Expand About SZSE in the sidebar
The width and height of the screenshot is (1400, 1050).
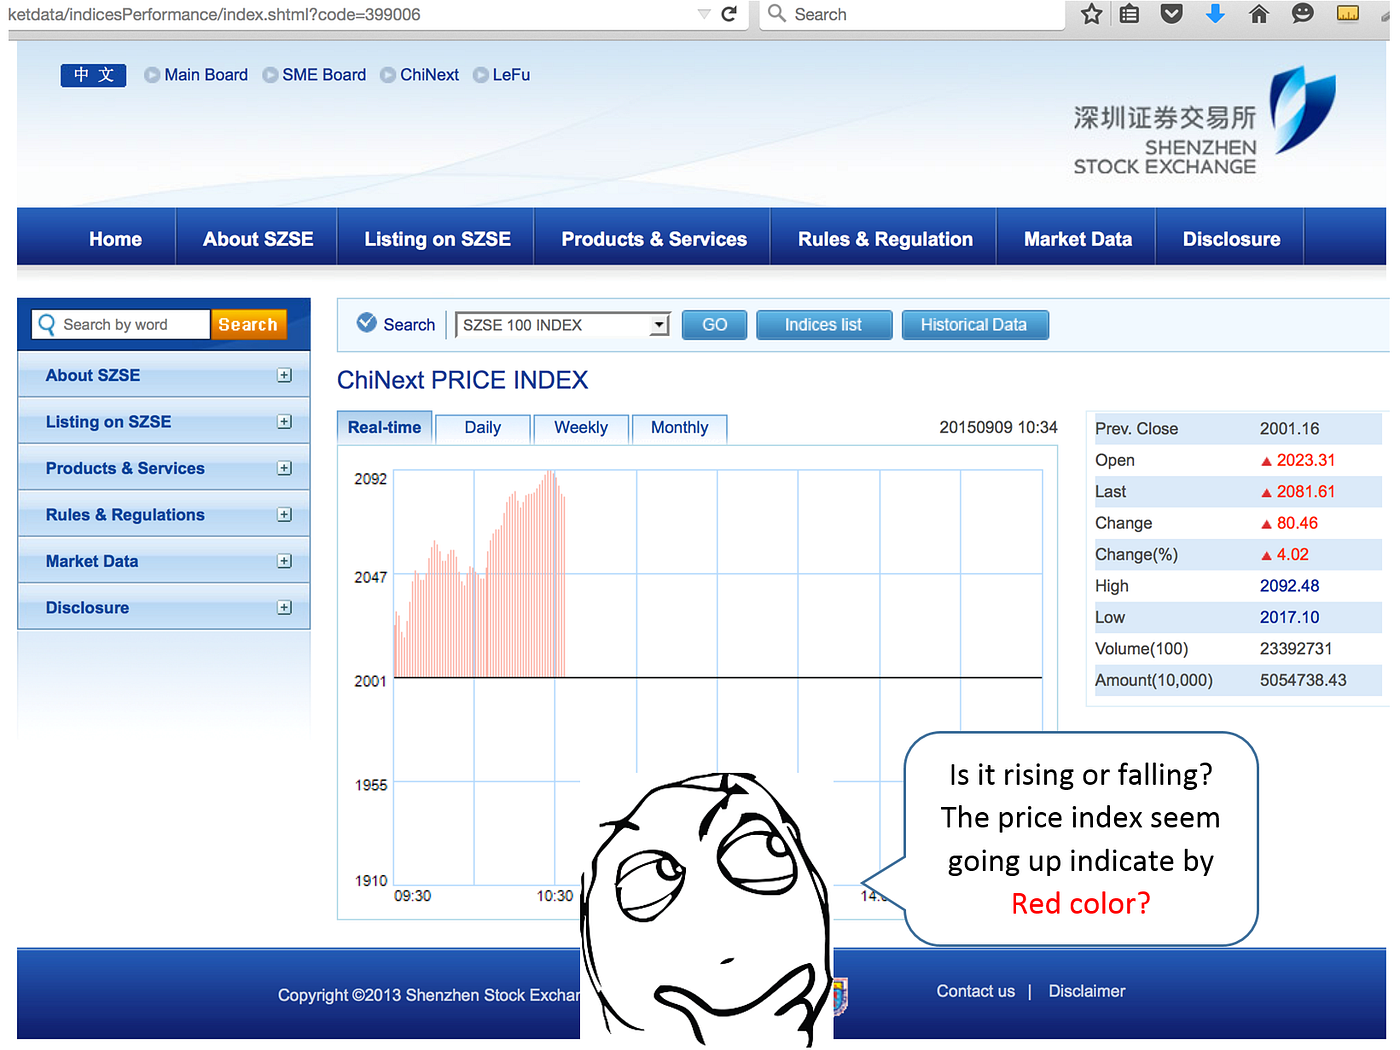pos(284,375)
